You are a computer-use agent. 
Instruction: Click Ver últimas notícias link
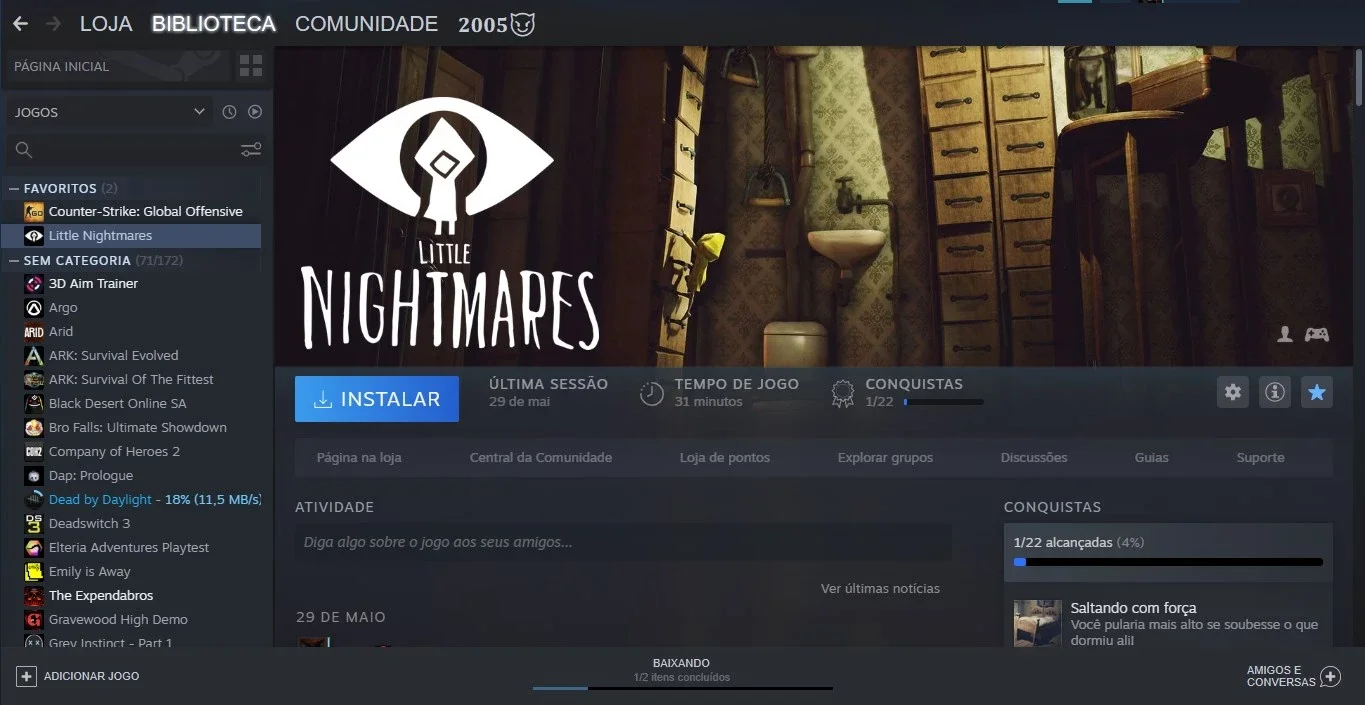pyautogui.click(x=880, y=589)
